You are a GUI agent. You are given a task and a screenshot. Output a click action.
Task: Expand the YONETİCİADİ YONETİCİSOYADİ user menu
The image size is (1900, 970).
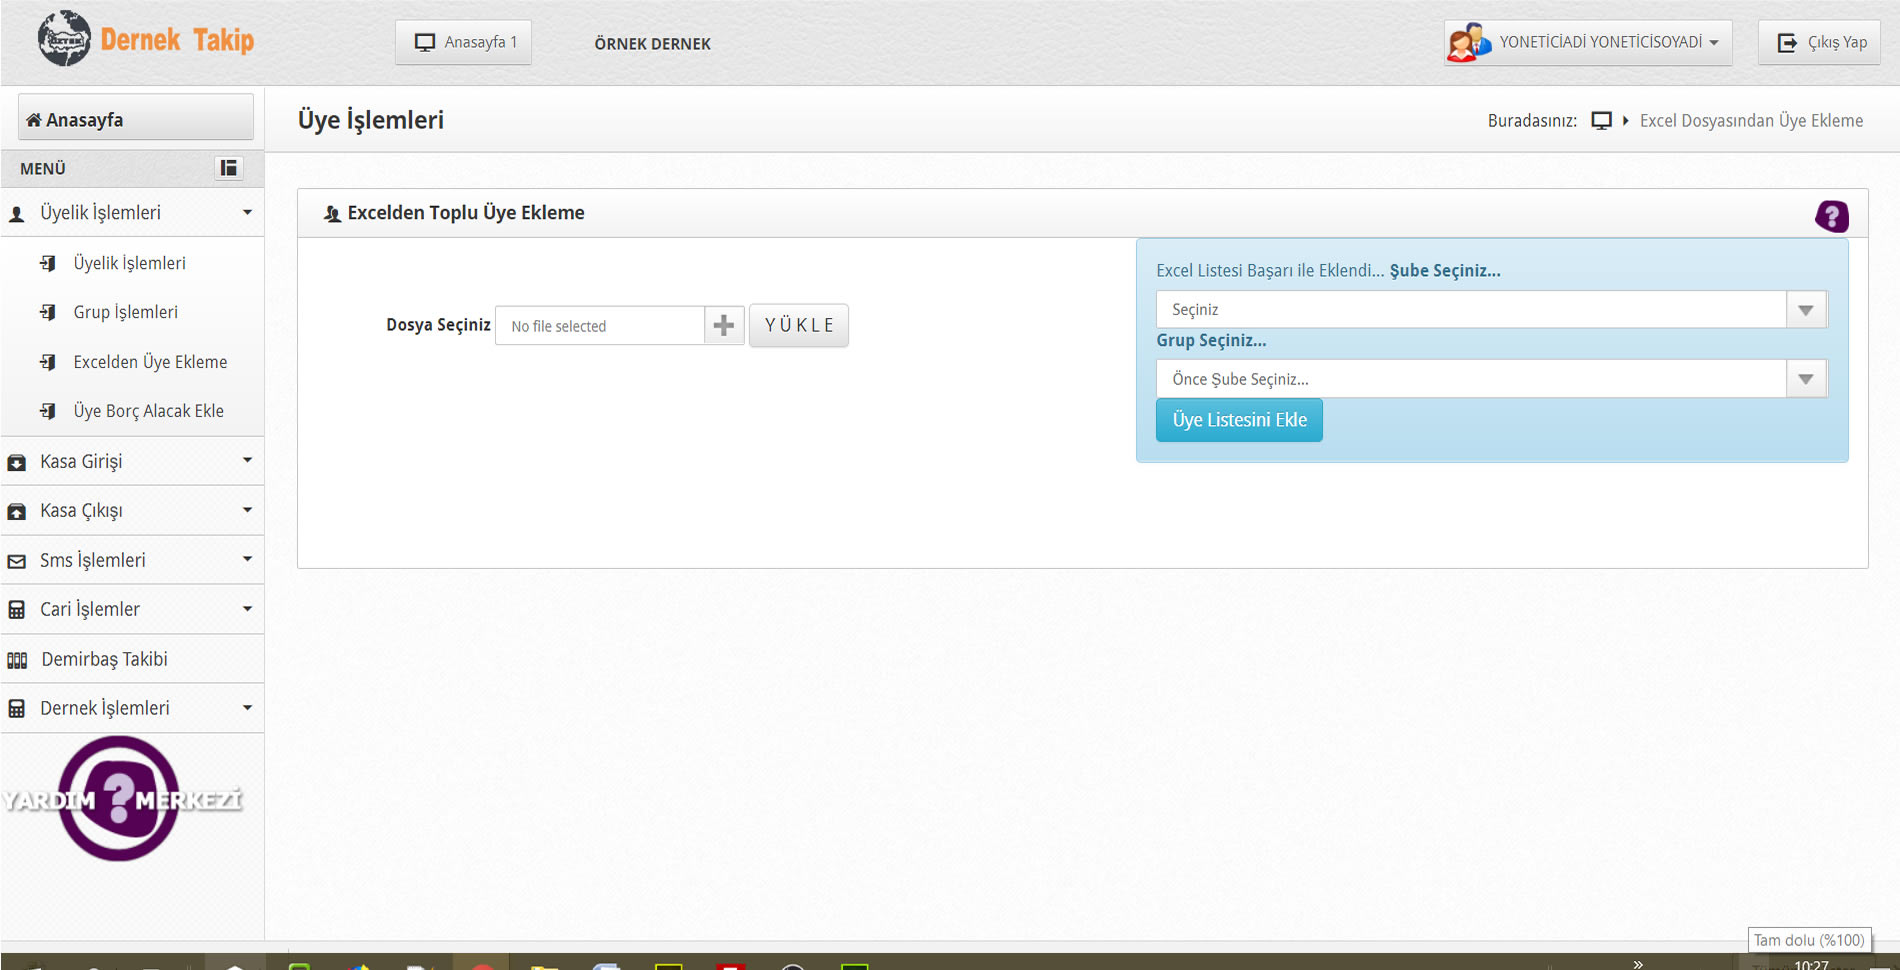coord(1608,43)
